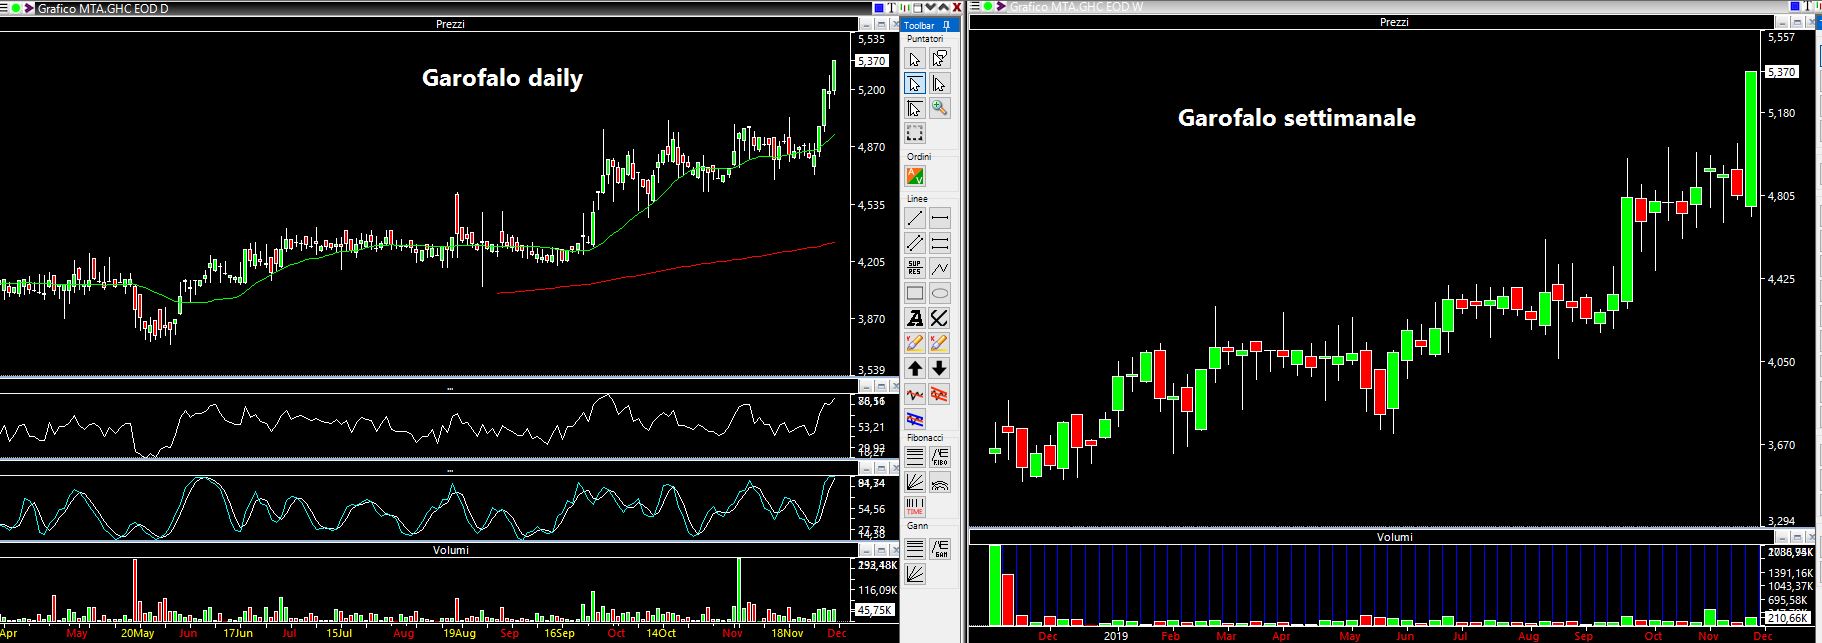The image size is (1822, 643).
Task: Activate the zoom magnifier tool
Action: click(939, 107)
